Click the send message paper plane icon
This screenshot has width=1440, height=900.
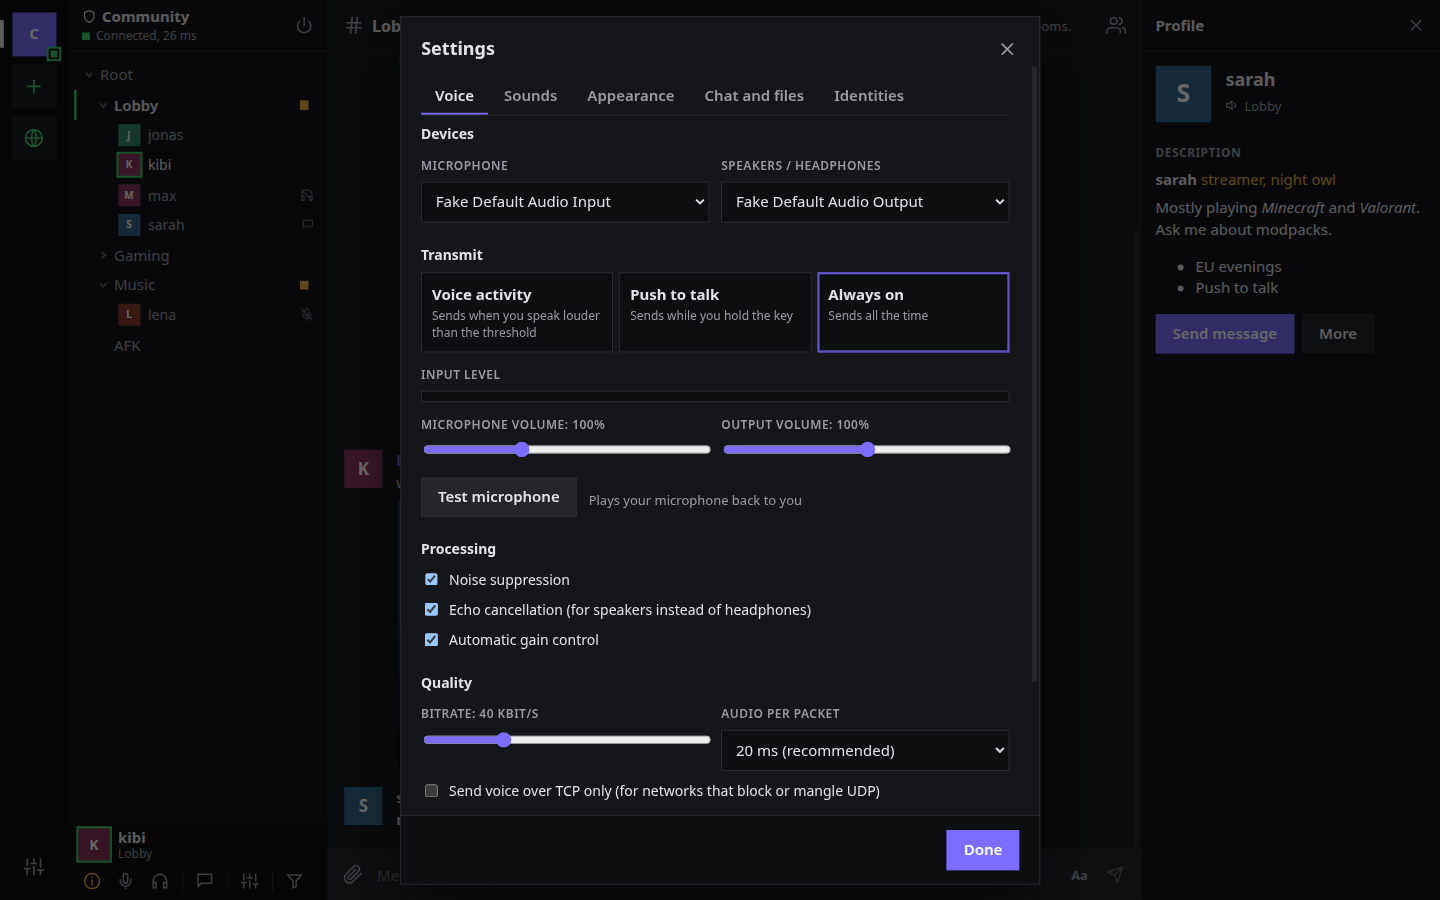(1115, 875)
